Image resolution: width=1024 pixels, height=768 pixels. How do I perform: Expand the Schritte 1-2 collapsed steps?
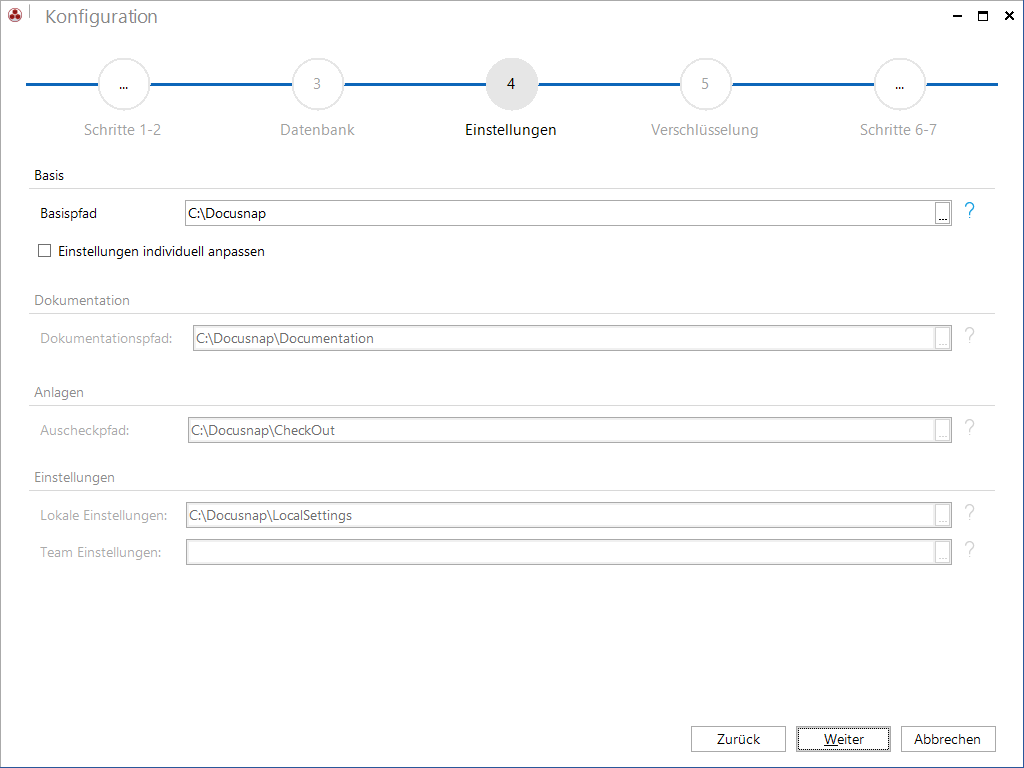click(x=123, y=84)
